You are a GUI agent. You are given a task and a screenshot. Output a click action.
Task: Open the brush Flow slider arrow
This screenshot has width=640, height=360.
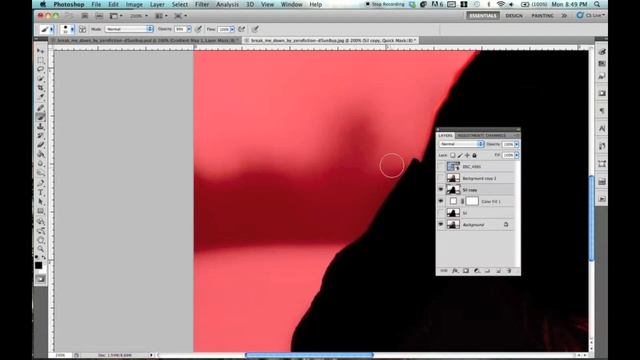tap(232, 29)
